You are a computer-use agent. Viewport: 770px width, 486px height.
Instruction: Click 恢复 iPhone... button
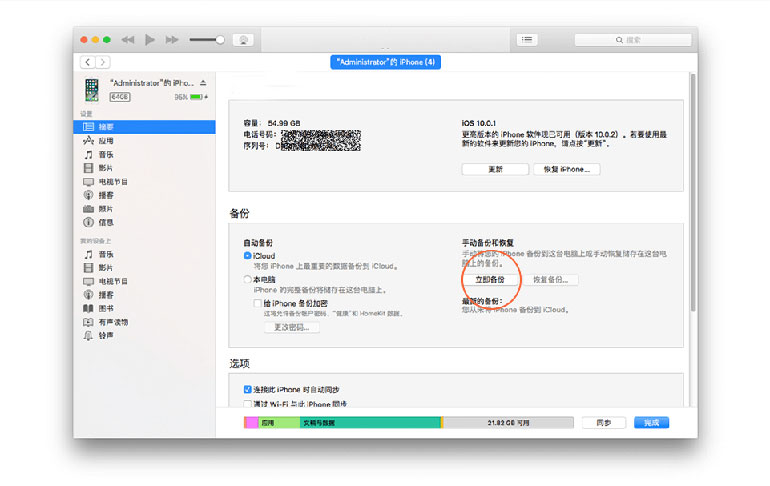click(566, 169)
